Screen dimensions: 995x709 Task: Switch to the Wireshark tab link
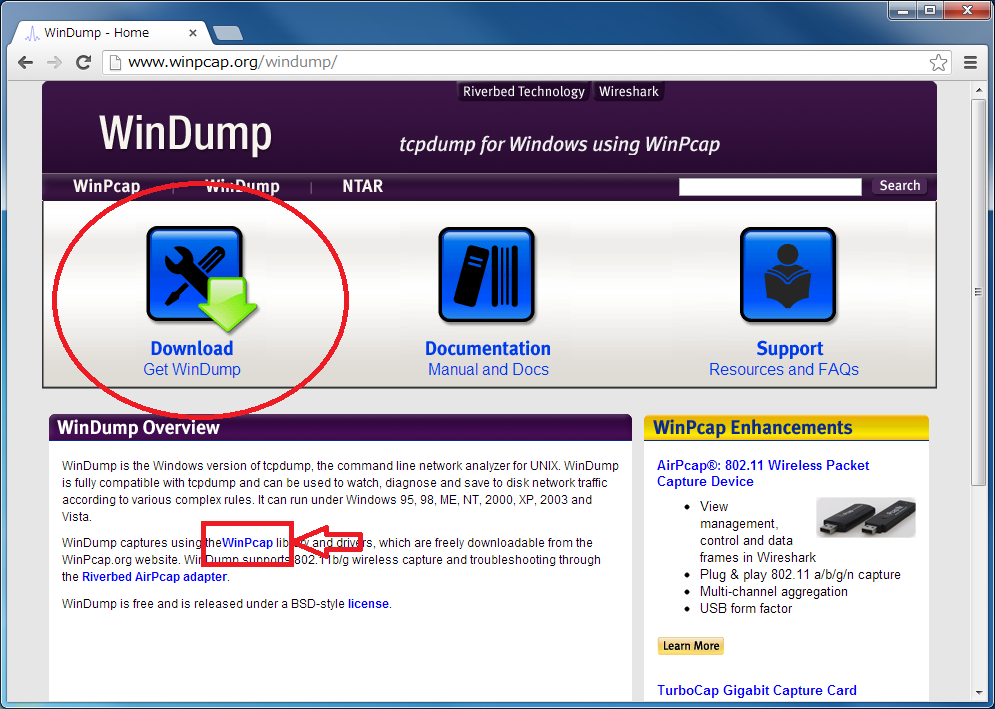[628, 91]
